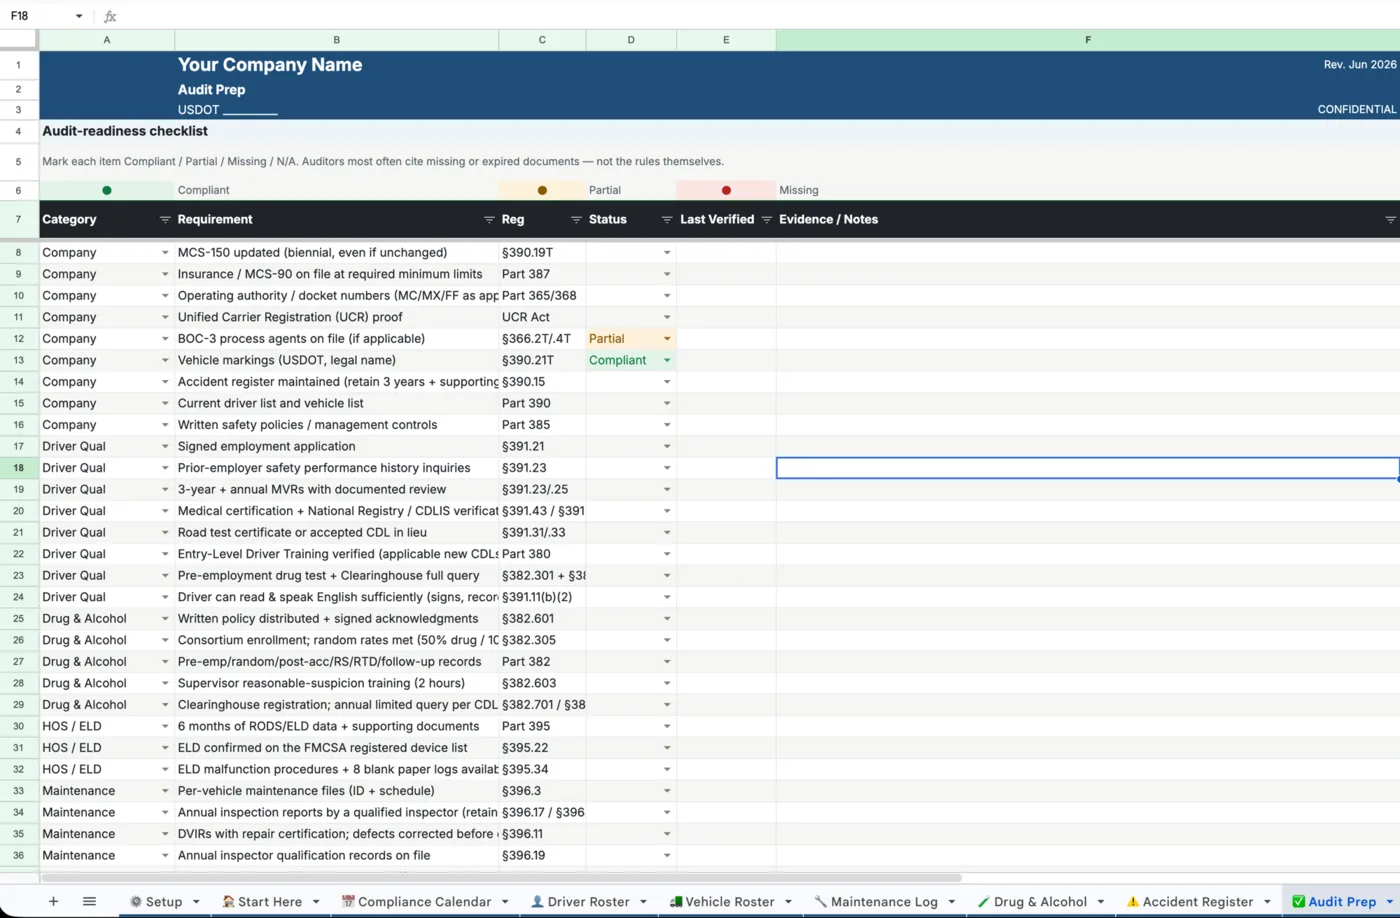Click the Last Verified cell in row 12

[726, 339]
